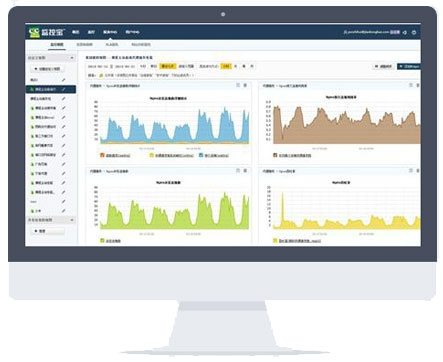Open the gear icon of the green chart panel
Viewport: 443px width, 362px height.
(x=245, y=171)
